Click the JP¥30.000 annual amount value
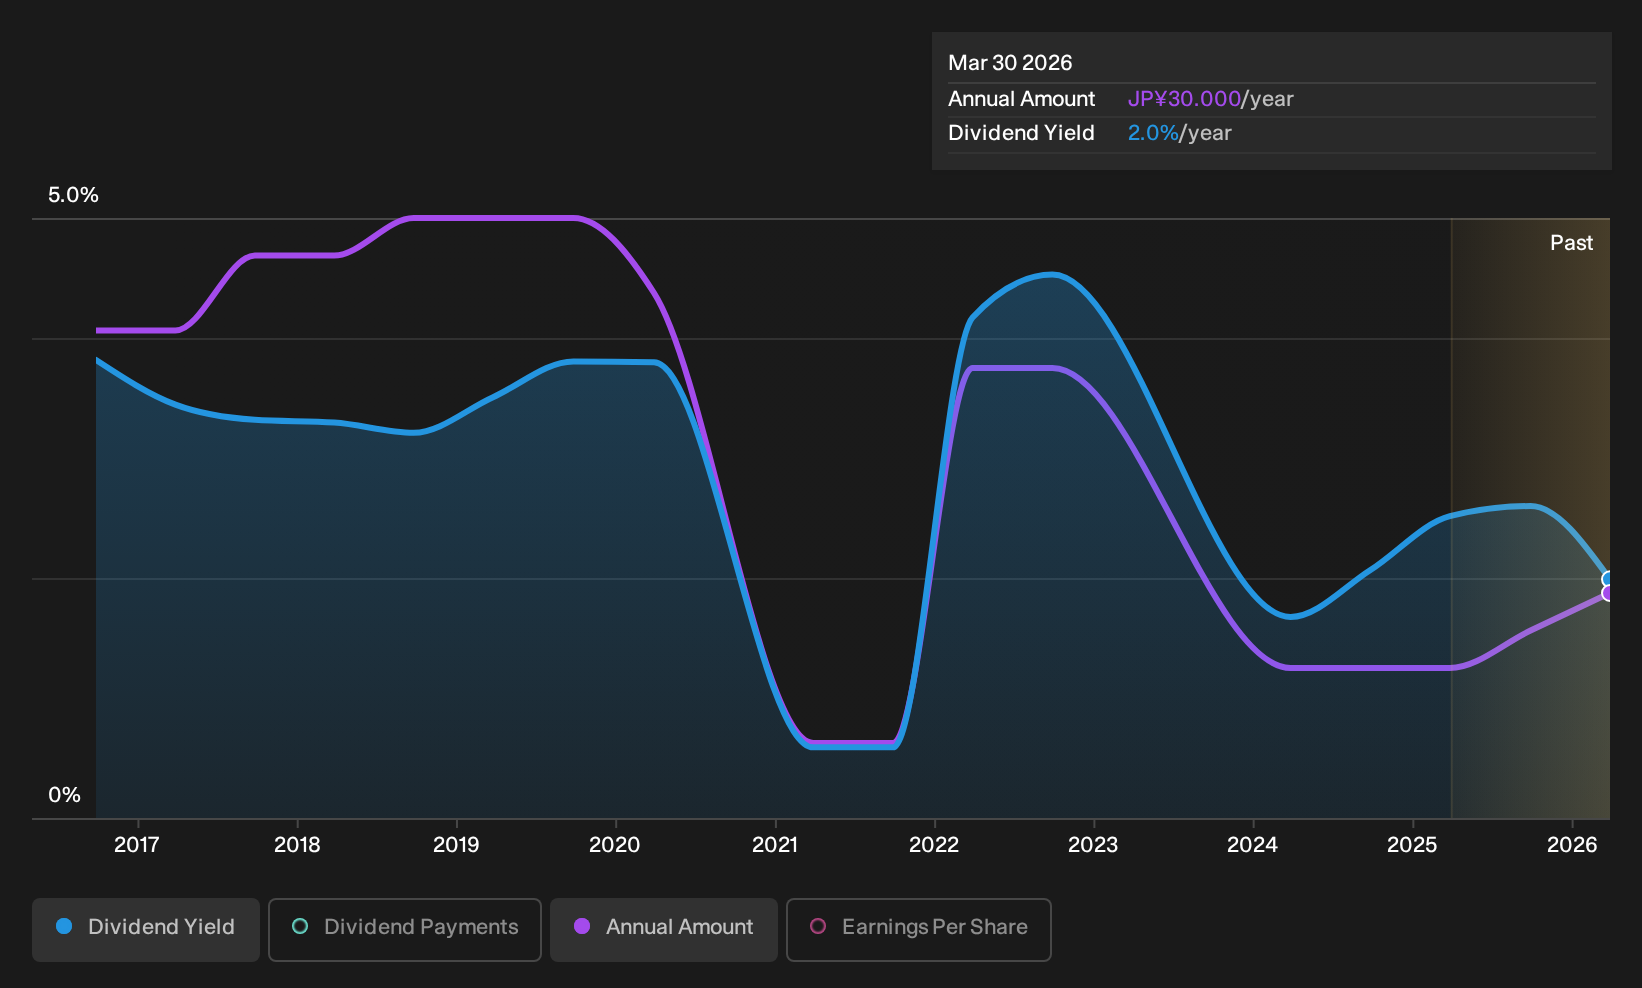Screen dimensions: 1642x988 point(1184,99)
